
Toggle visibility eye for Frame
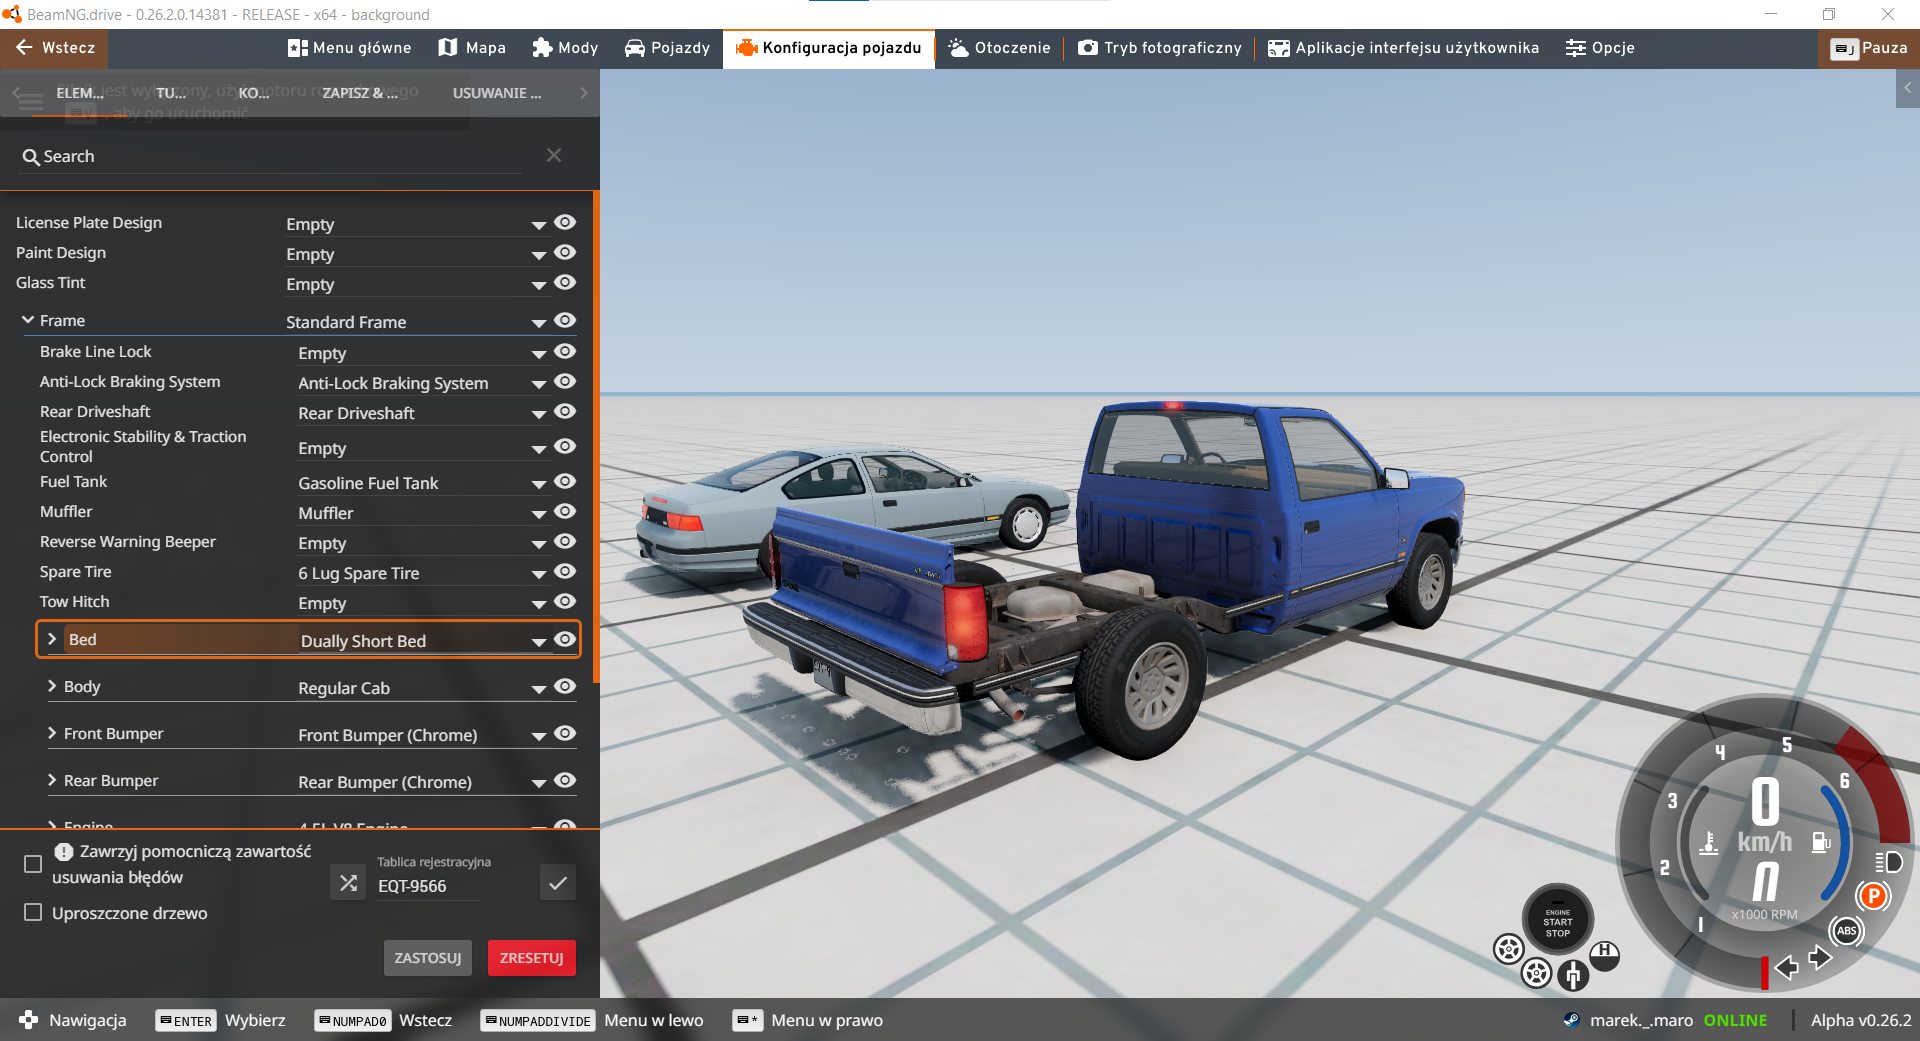click(x=565, y=320)
